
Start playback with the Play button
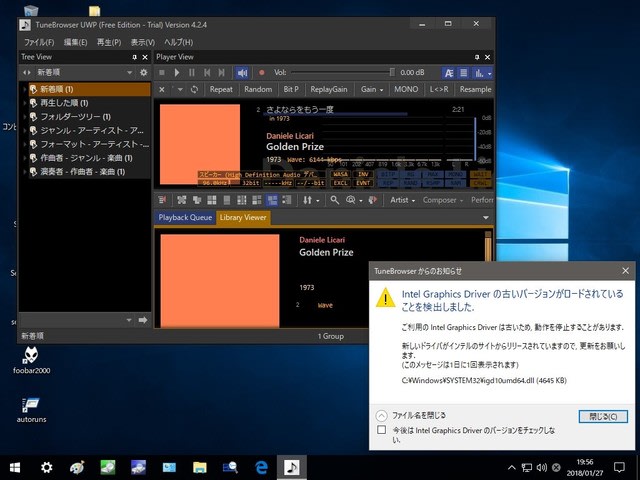click(x=177, y=73)
